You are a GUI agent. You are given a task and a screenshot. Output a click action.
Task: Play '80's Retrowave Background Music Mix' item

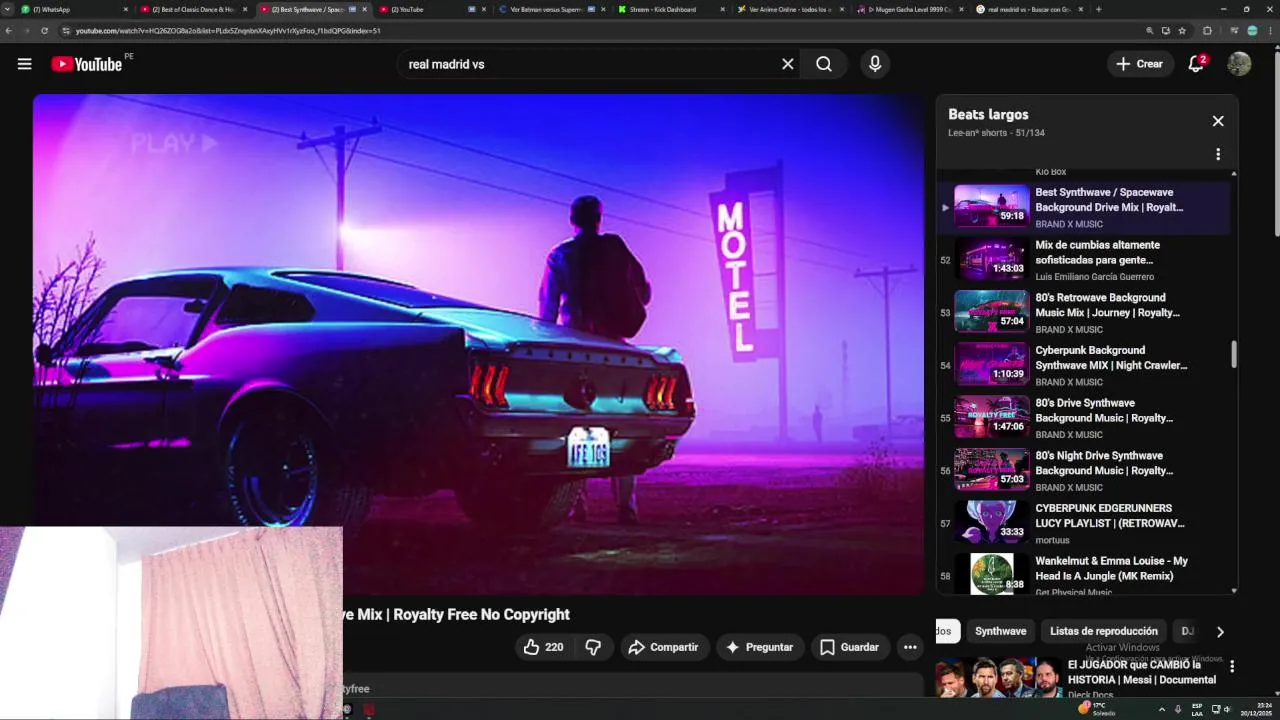[1083, 313]
